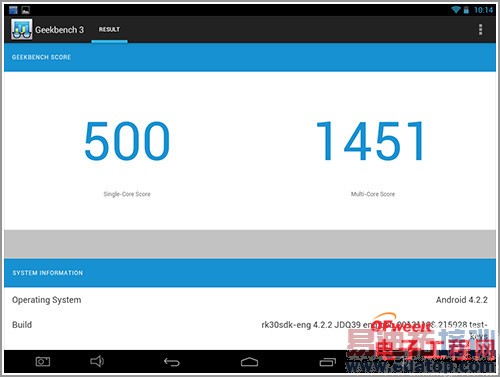Select the RESULT tab

109,29
